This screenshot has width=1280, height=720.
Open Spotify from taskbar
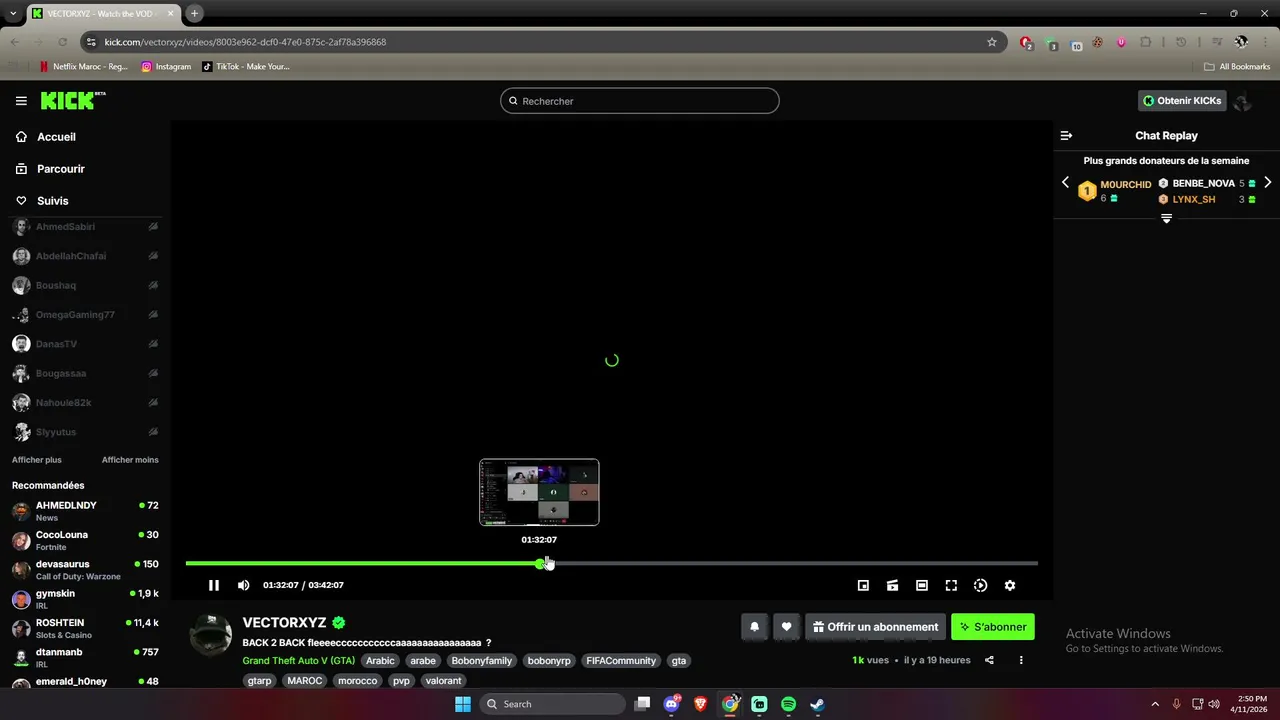[x=788, y=704]
